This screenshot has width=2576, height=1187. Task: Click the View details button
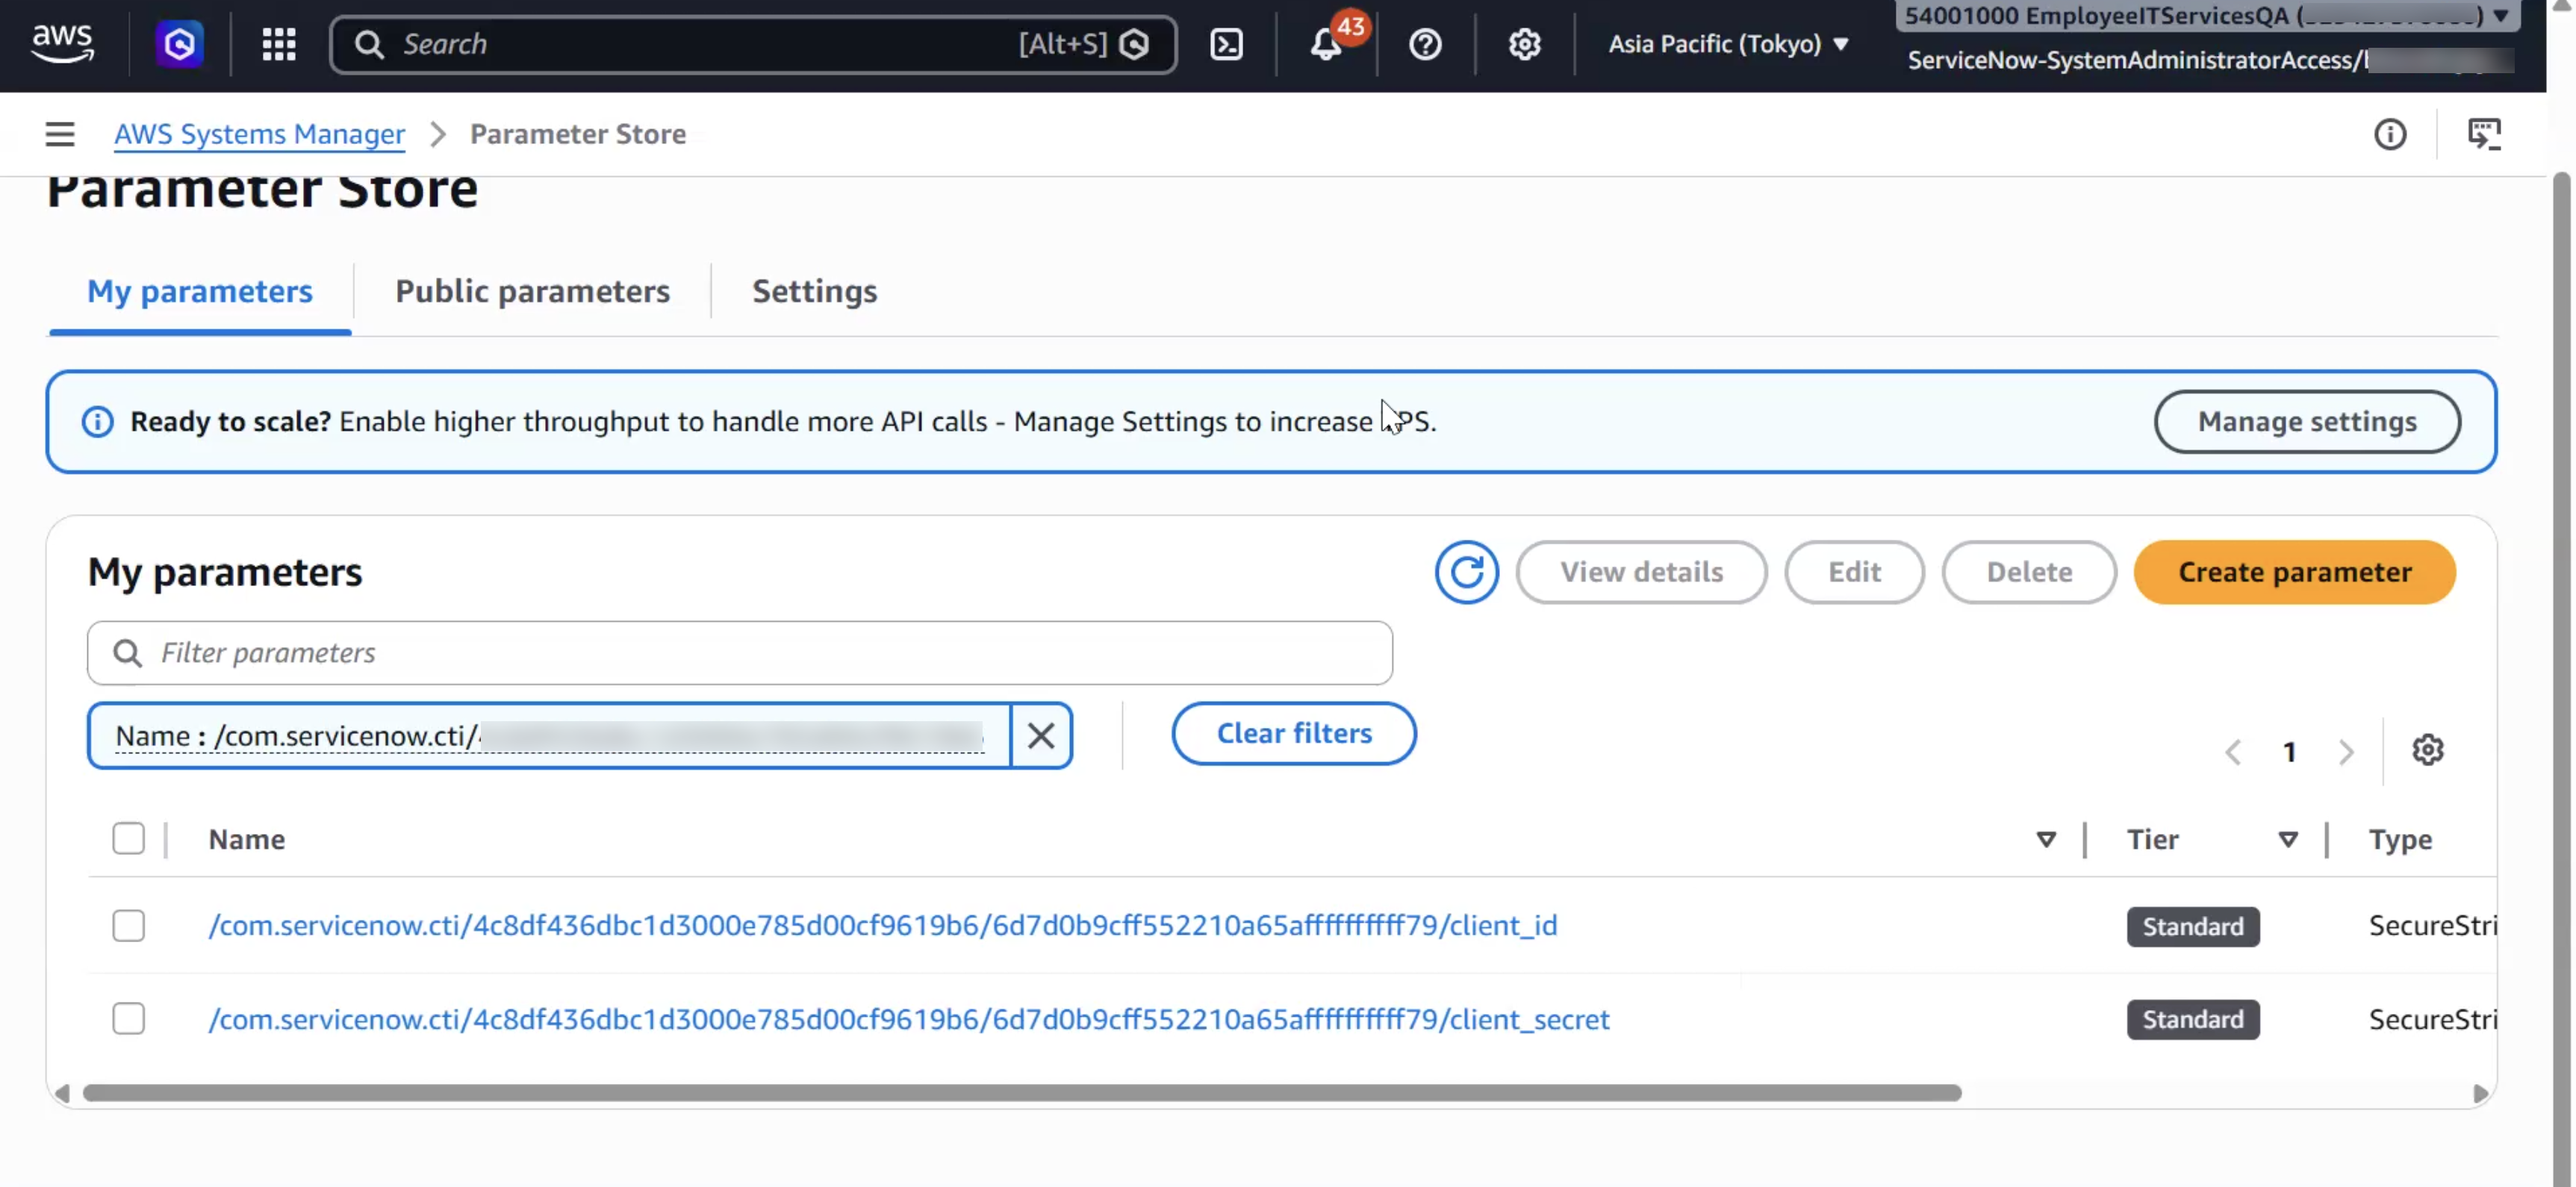pyautogui.click(x=1641, y=572)
